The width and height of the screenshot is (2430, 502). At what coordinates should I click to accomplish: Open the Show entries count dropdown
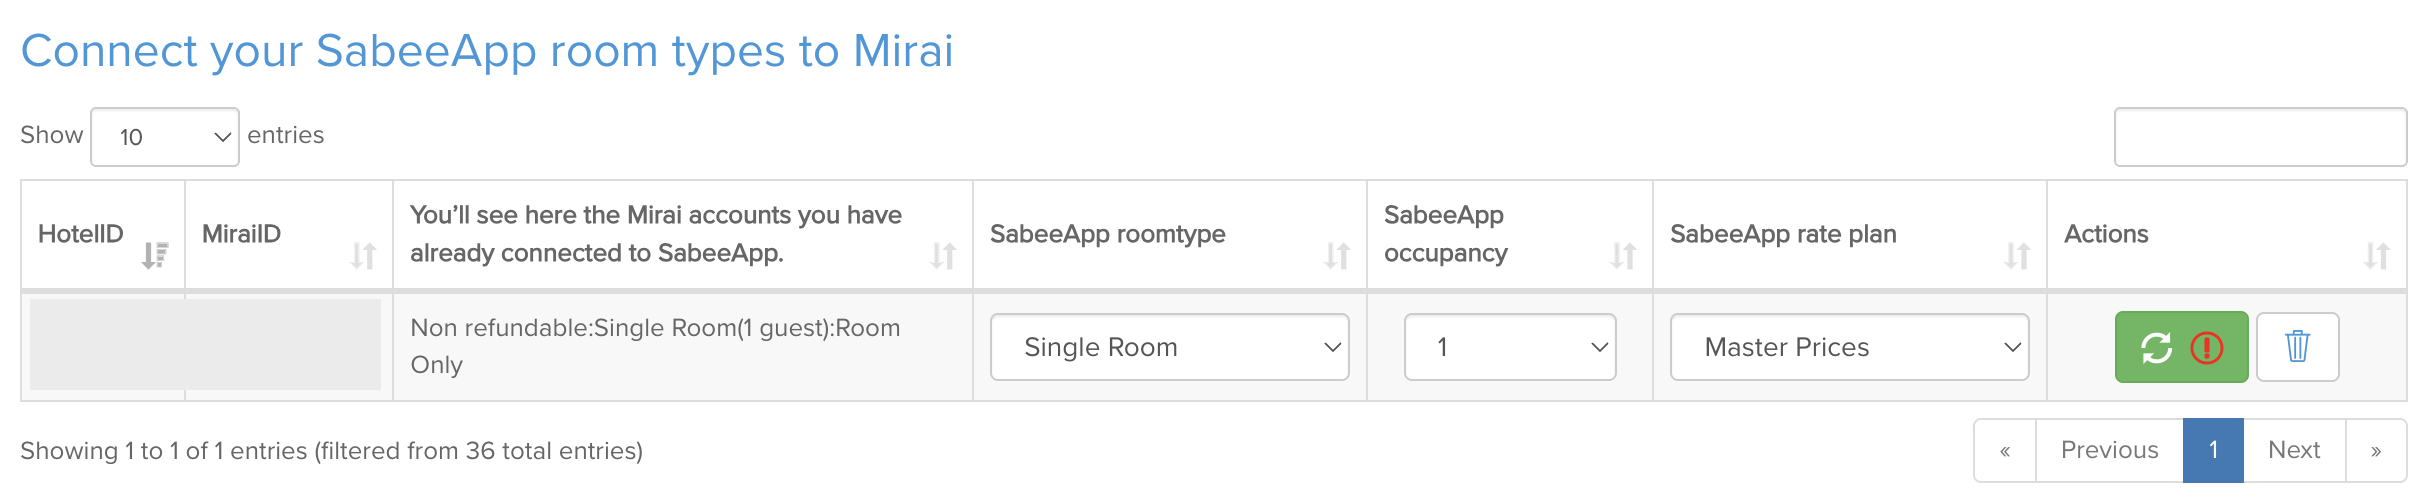point(165,137)
